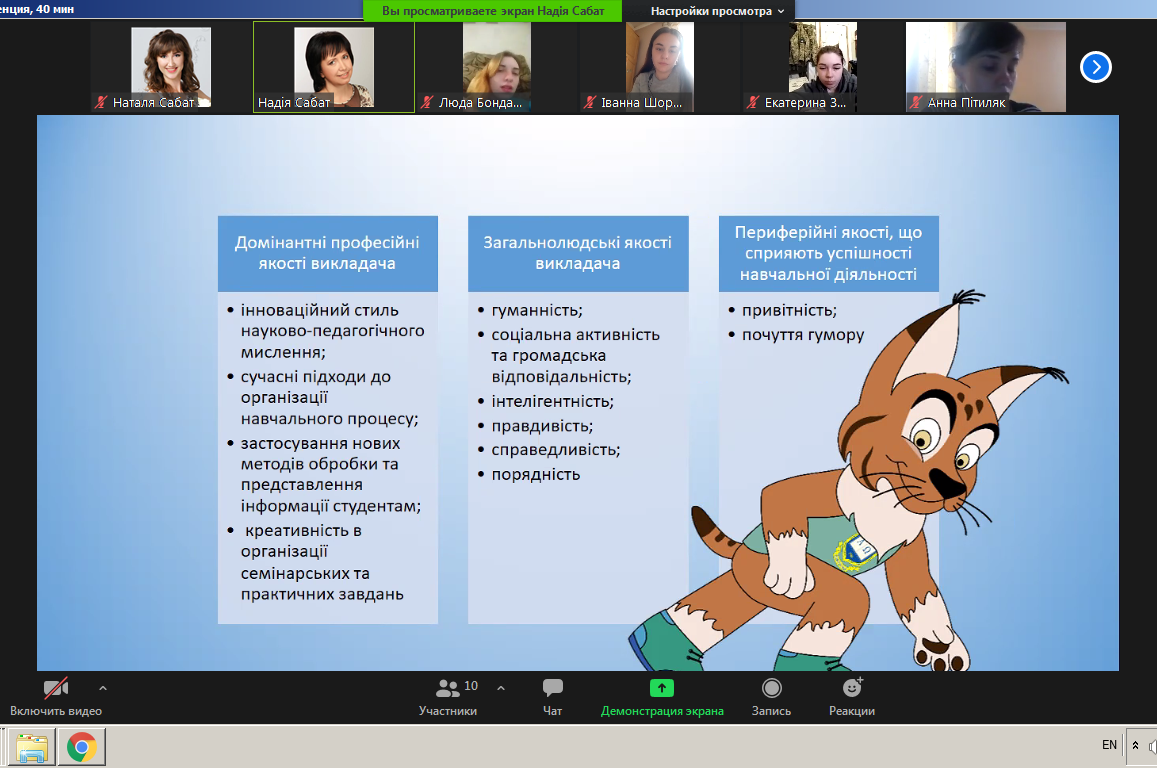This screenshot has width=1157, height=768.
Task: Click the EN language indicator in tray
Action: [1109, 745]
